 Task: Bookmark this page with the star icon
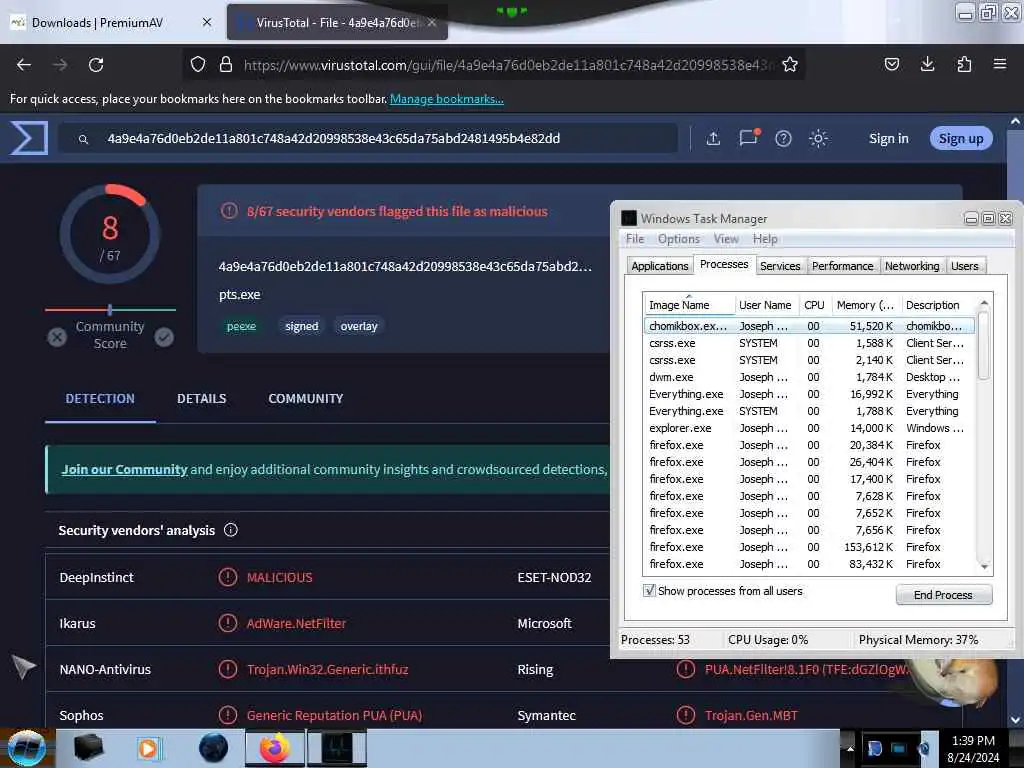pos(790,65)
